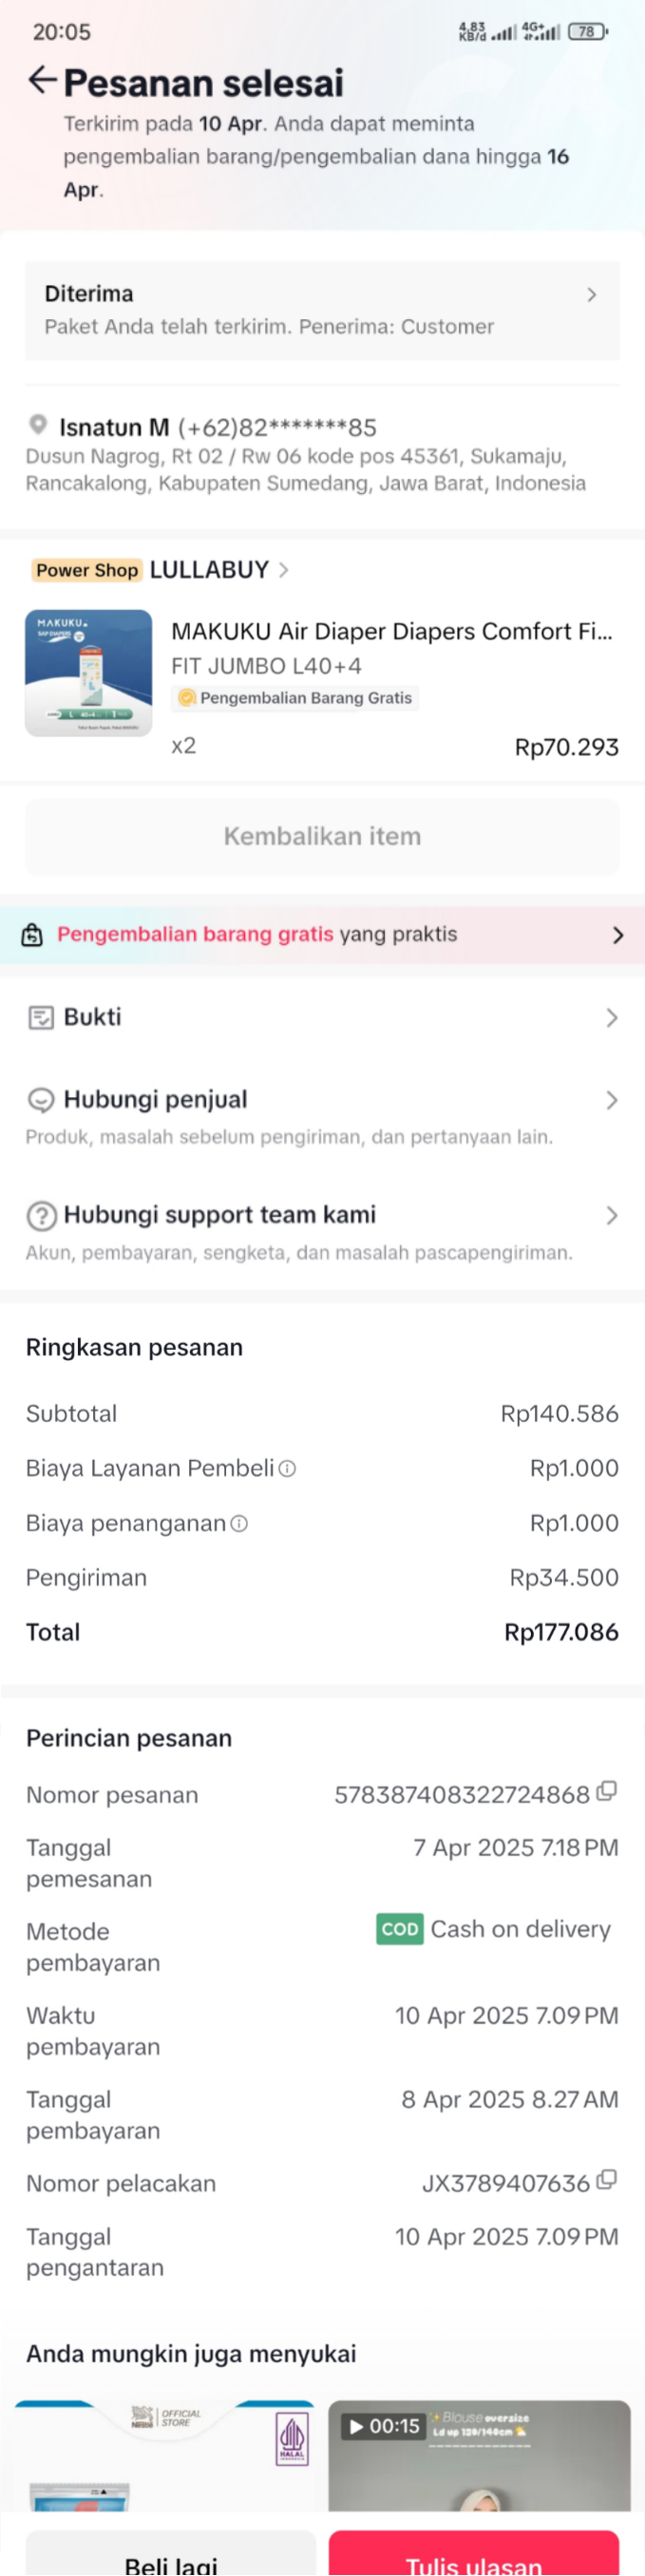Screen dimensions: 645x2576
Task: Open the LULLABUY shop chevron
Action: 284,570
